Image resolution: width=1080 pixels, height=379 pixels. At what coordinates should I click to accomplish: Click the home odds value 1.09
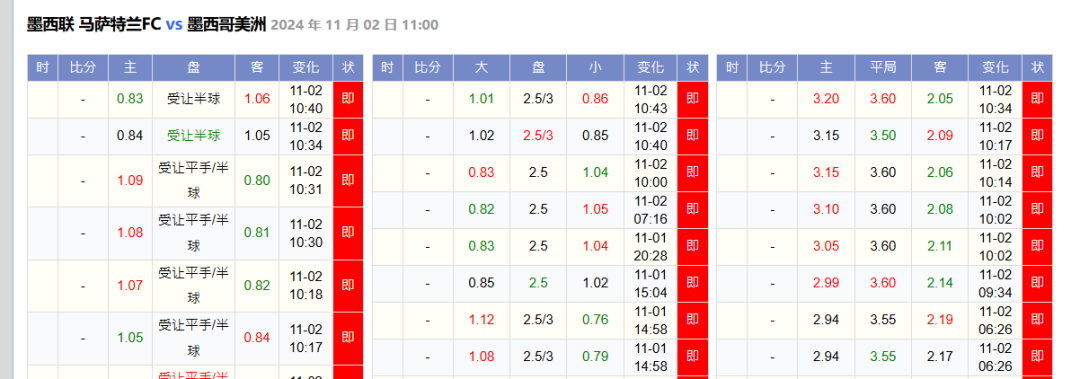130,181
